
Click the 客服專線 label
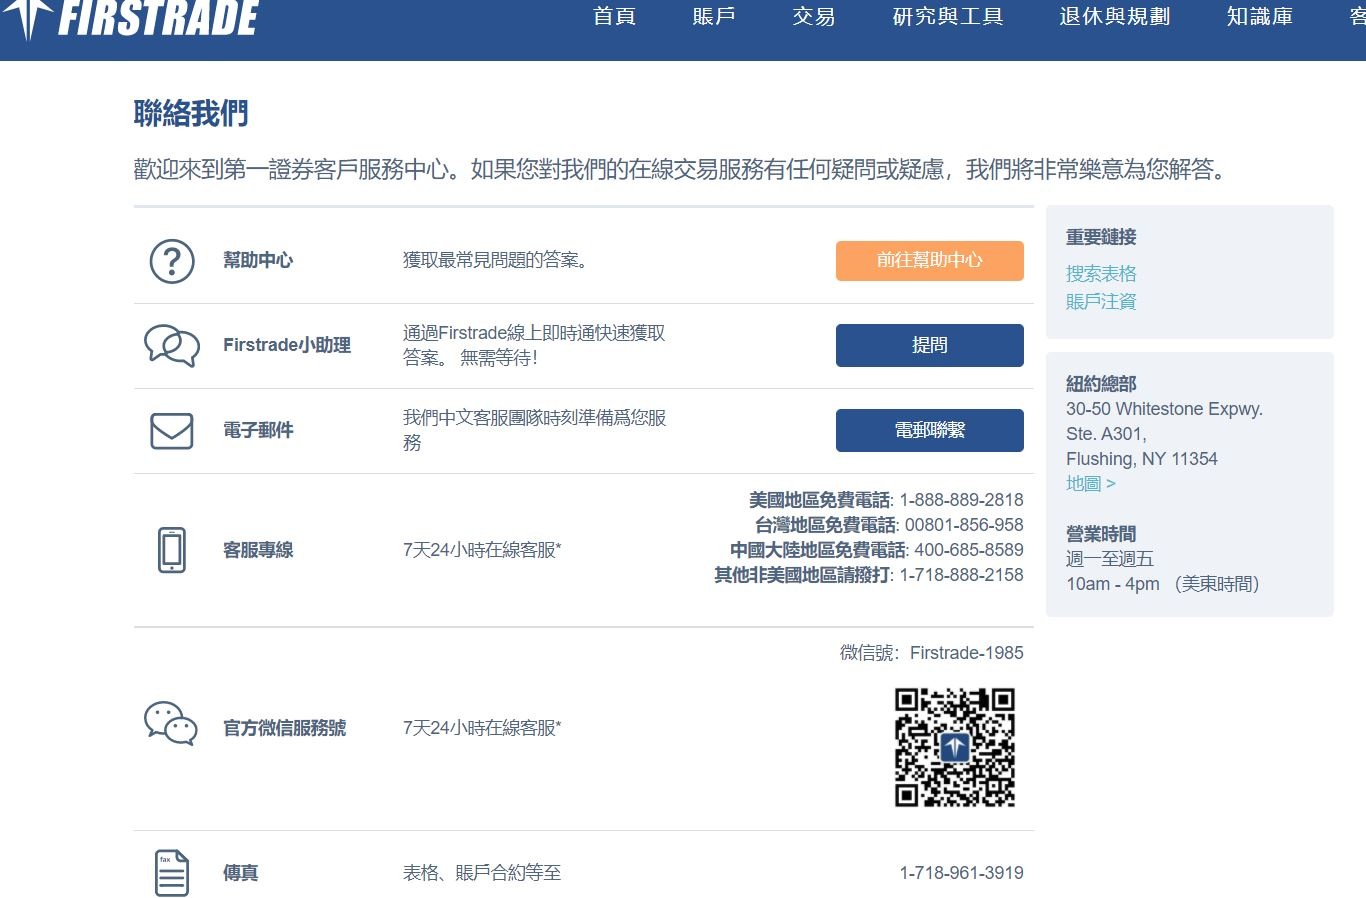click(x=258, y=550)
